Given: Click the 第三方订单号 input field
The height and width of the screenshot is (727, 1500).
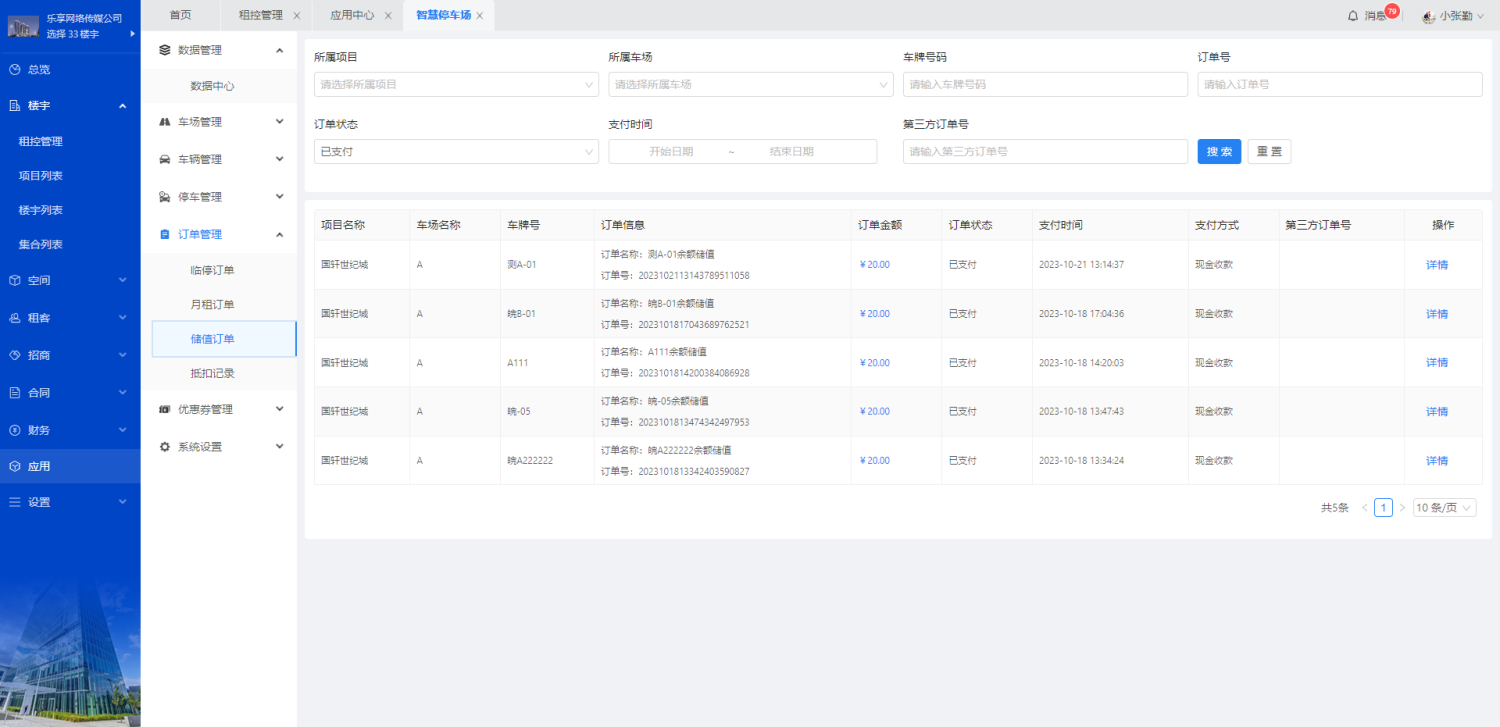Looking at the screenshot, I should tap(1045, 152).
